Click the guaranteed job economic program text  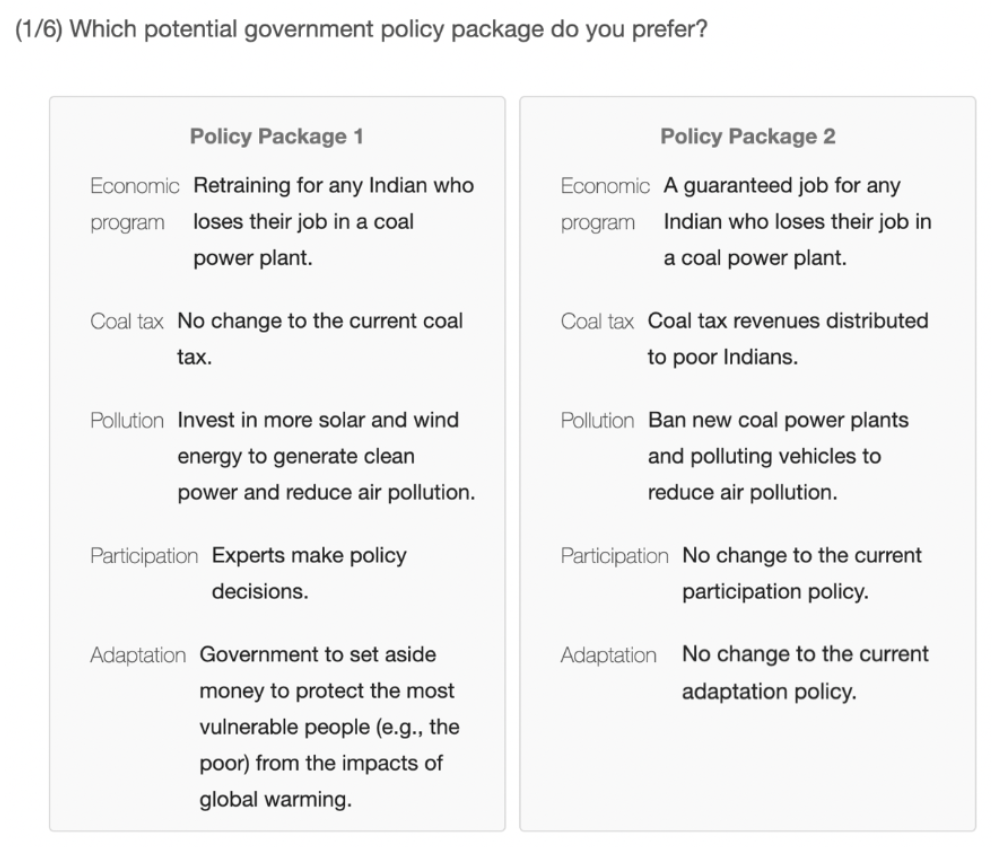pos(797,222)
